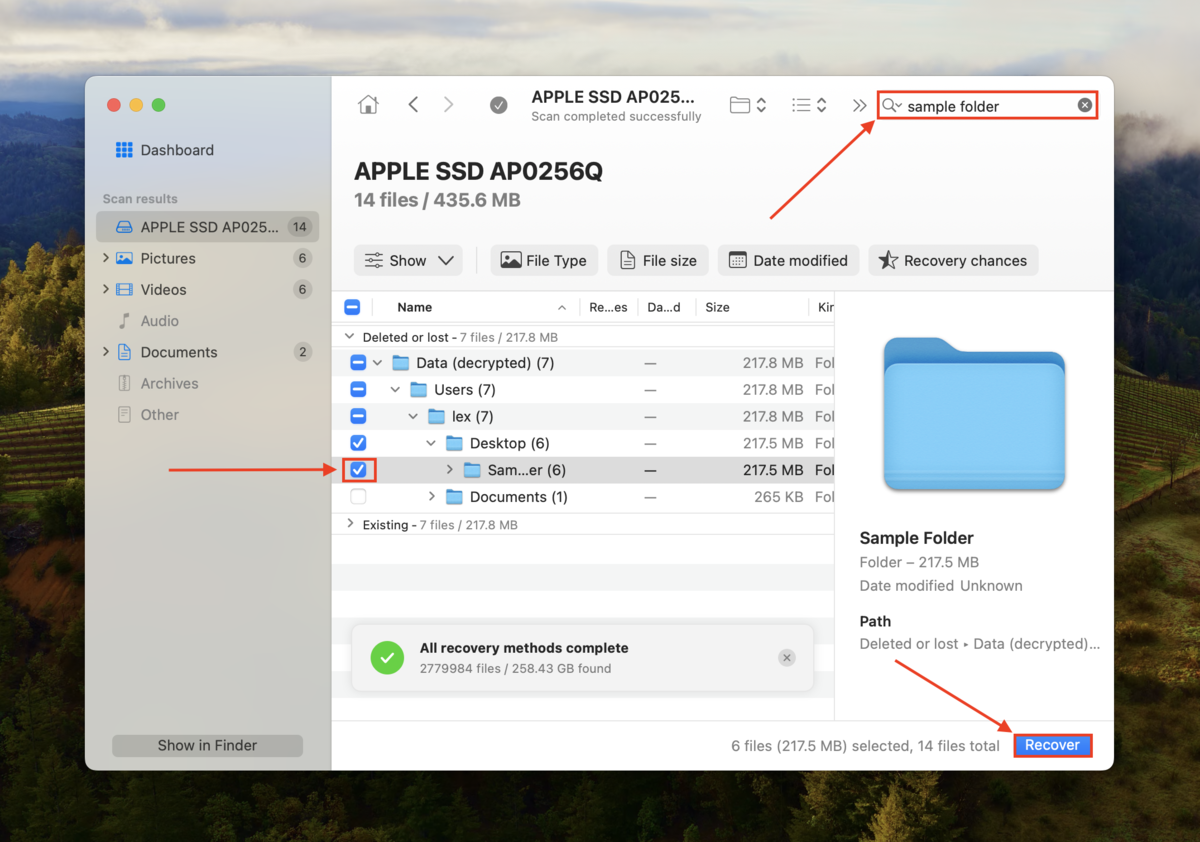Clear the search field text
The image size is (1200, 842).
point(1085,106)
